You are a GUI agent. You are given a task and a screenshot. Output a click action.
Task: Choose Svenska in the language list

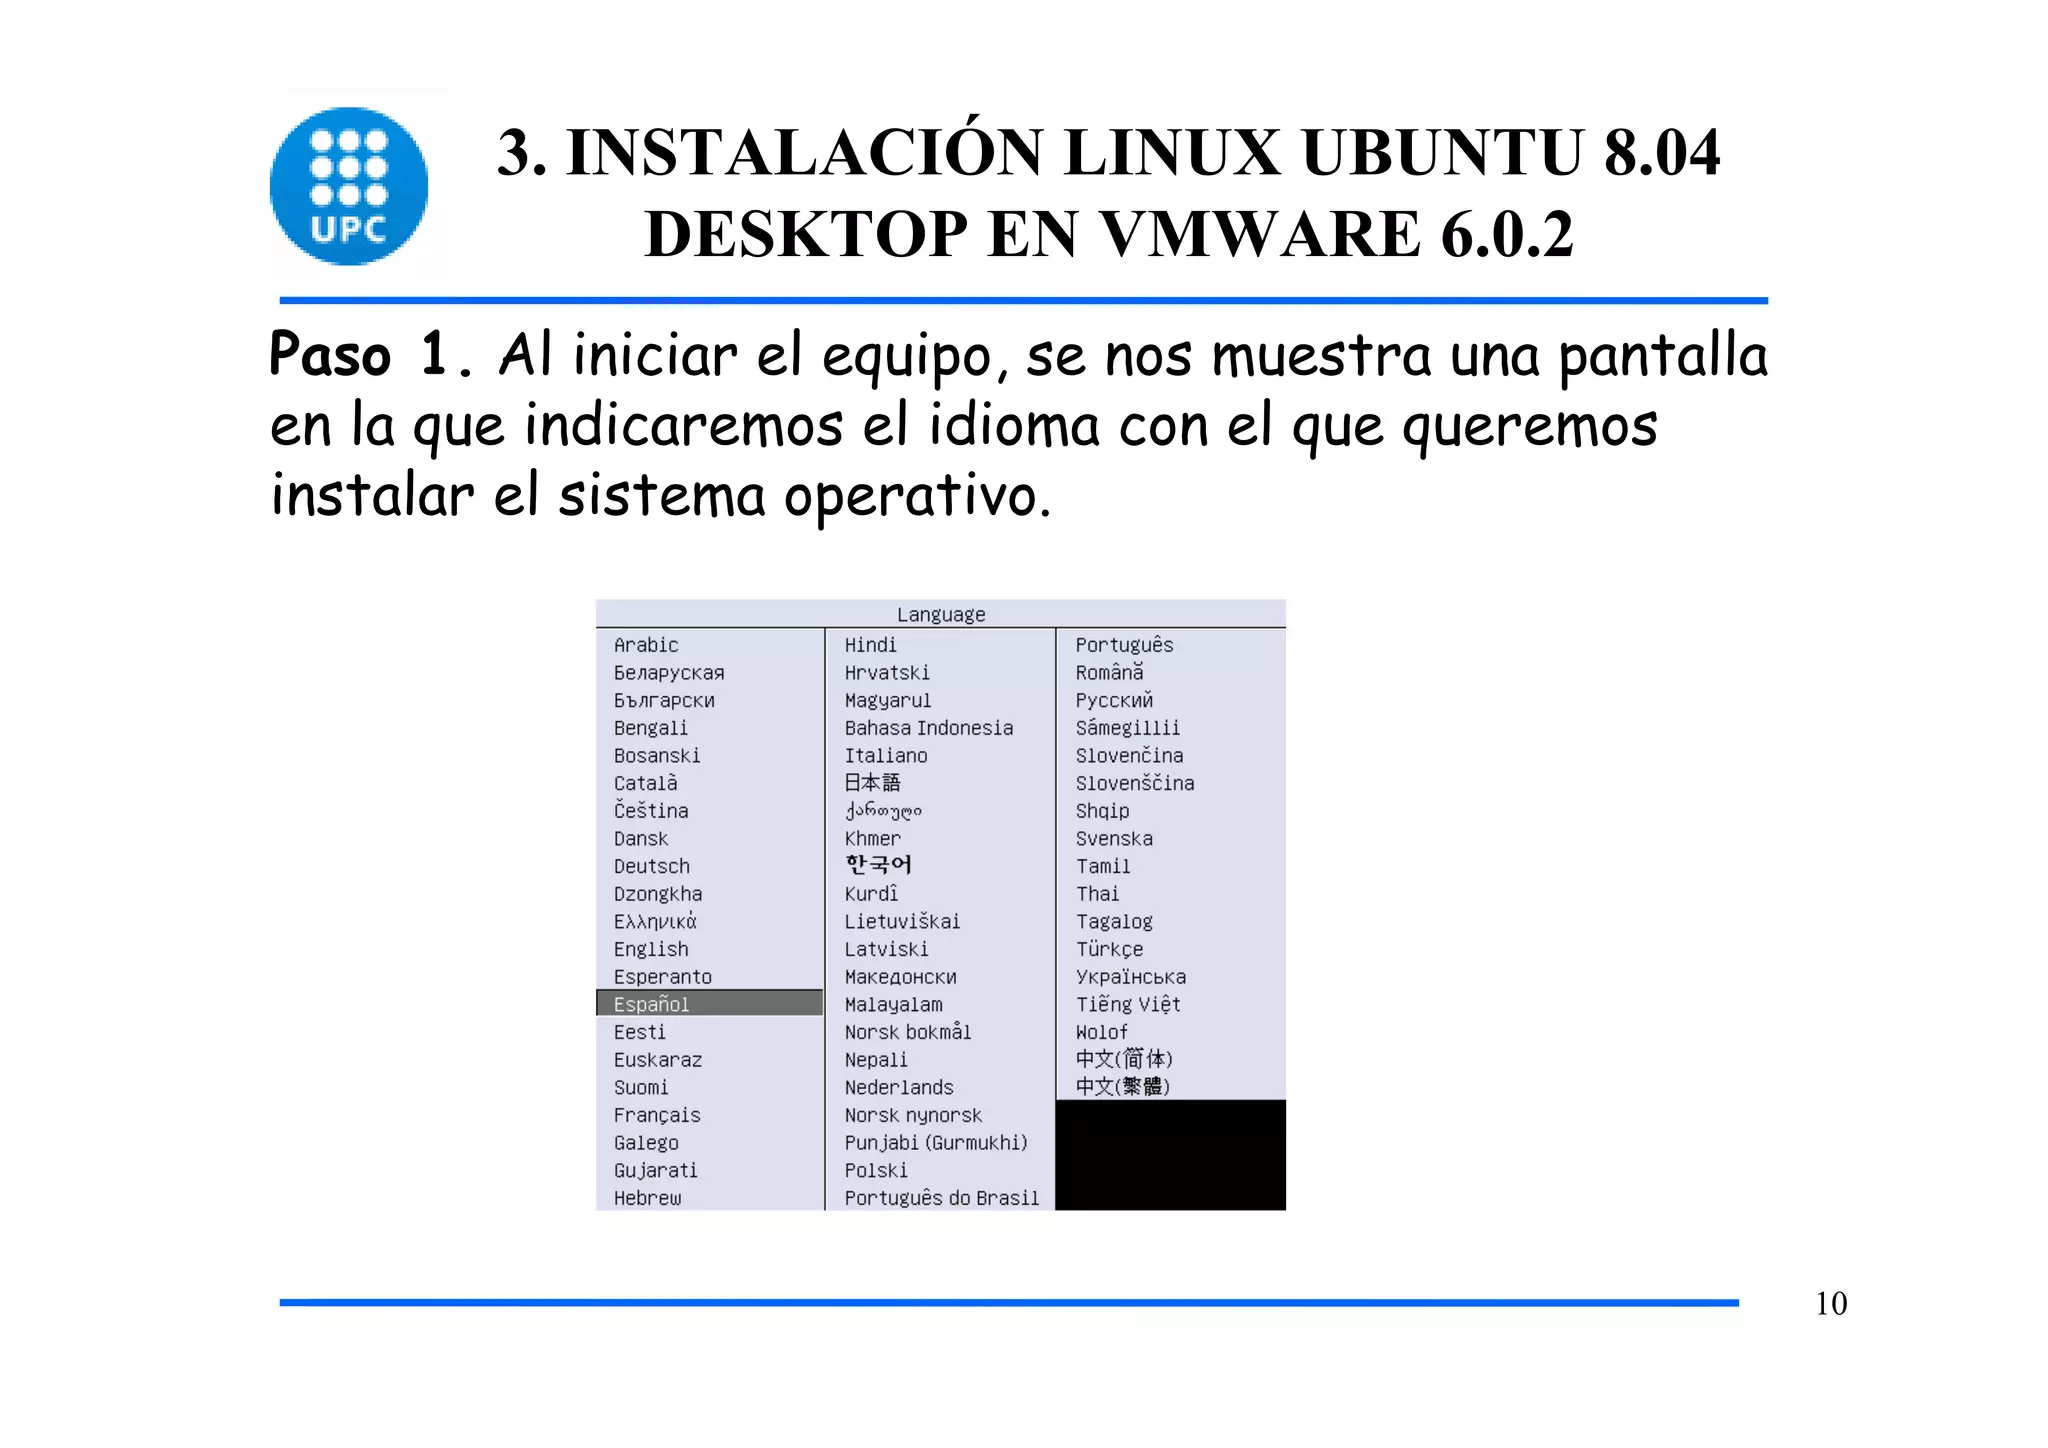1114,838
